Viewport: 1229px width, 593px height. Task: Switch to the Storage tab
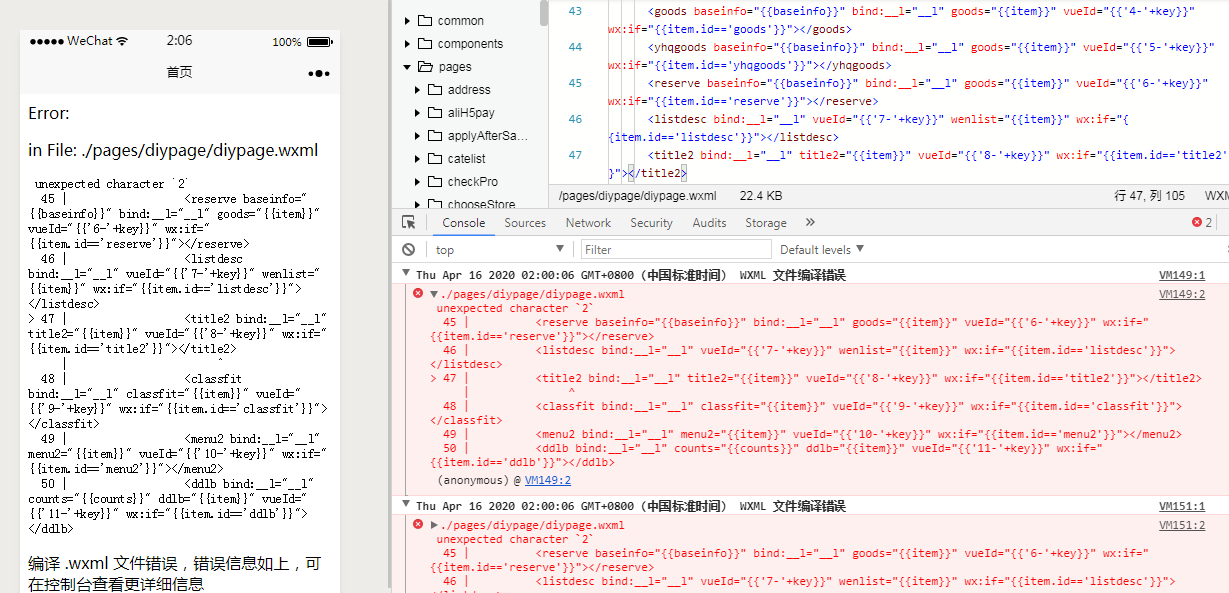pos(766,222)
